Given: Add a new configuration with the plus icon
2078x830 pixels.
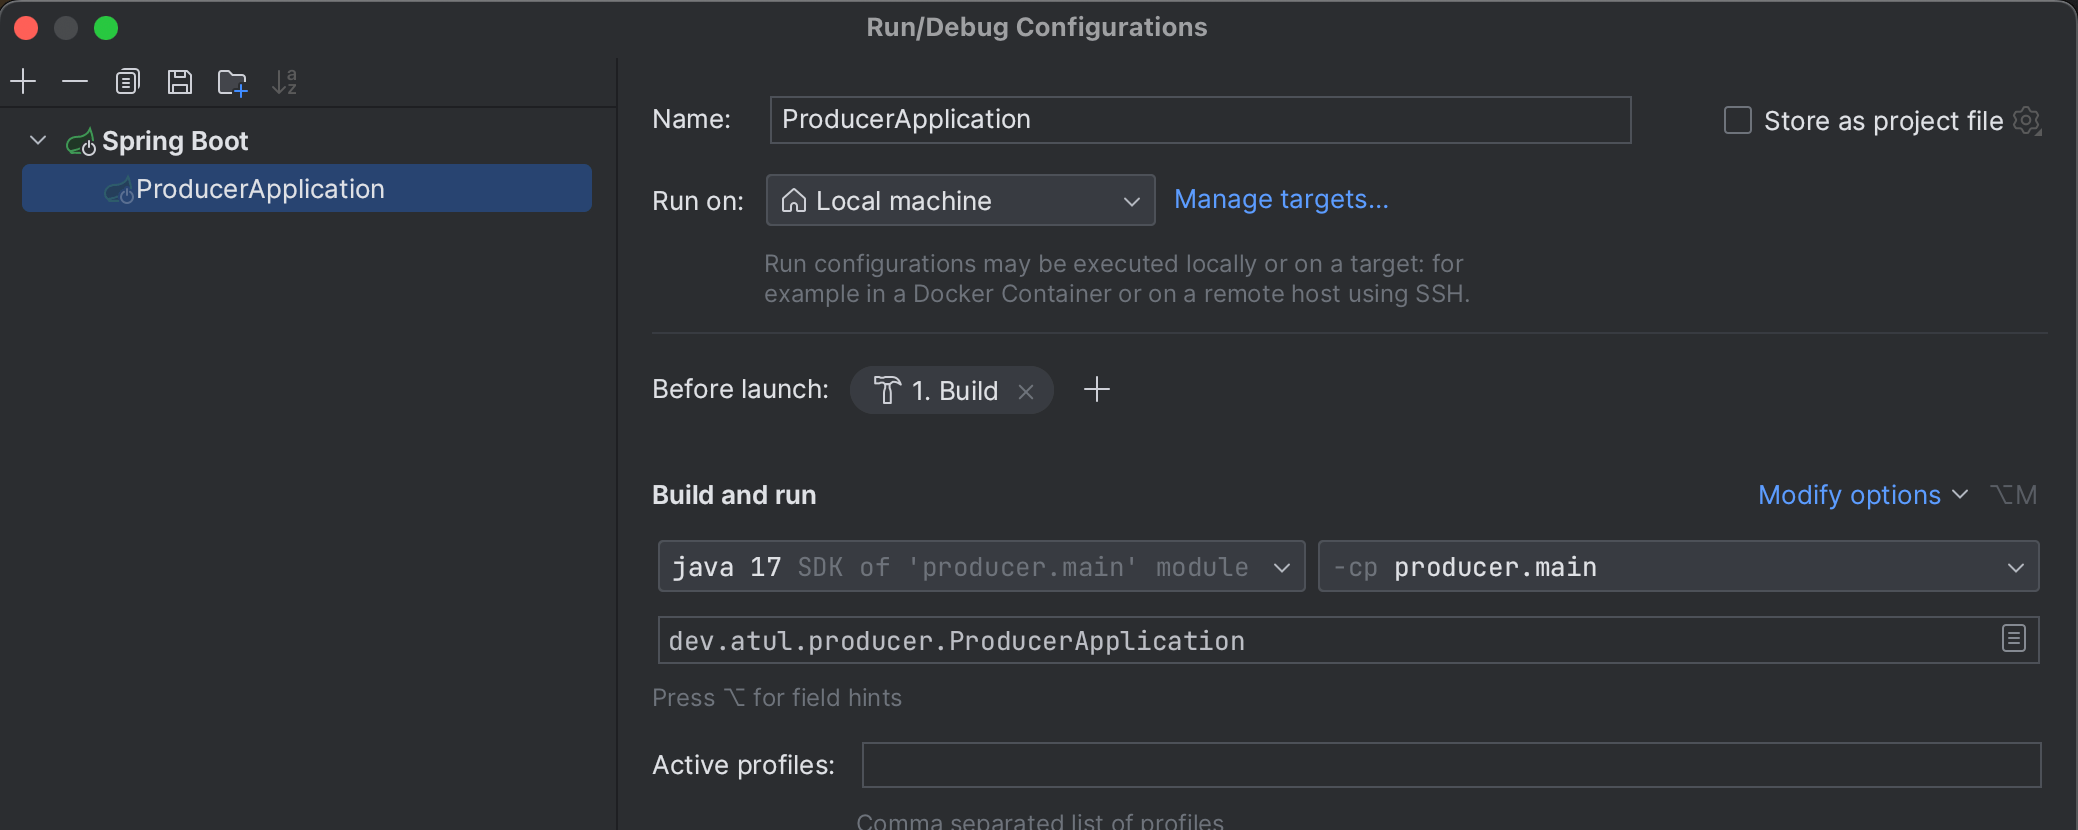Looking at the screenshot, I should coord(23,81).
